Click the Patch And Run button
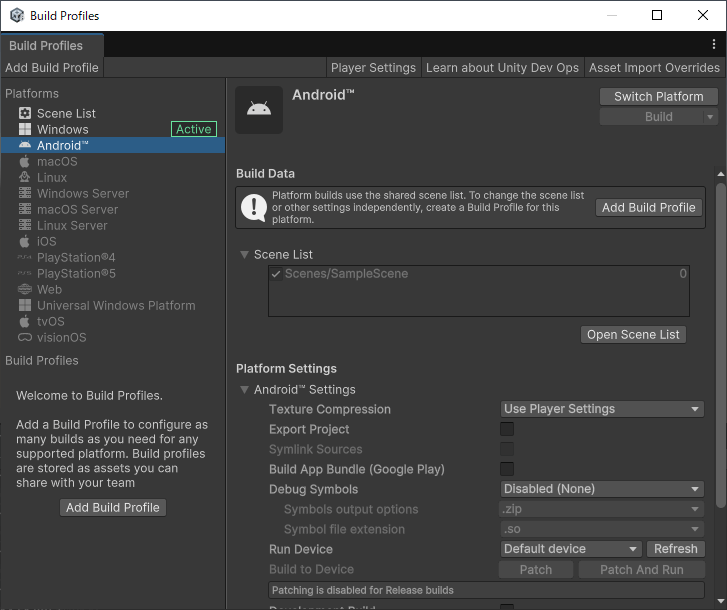Image resolution: width=727 pixels, height=610 pixels. (641, 569)
